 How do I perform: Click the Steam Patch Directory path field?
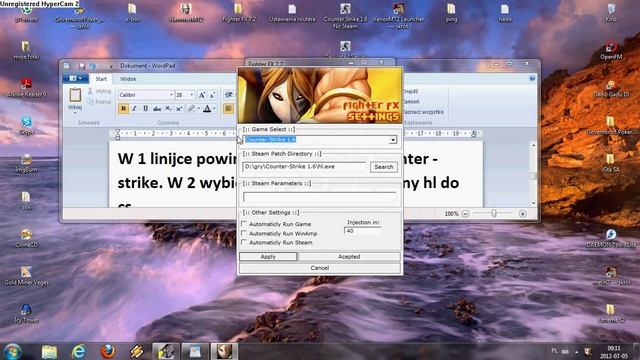pyautogui.click(x=305, y=167)
